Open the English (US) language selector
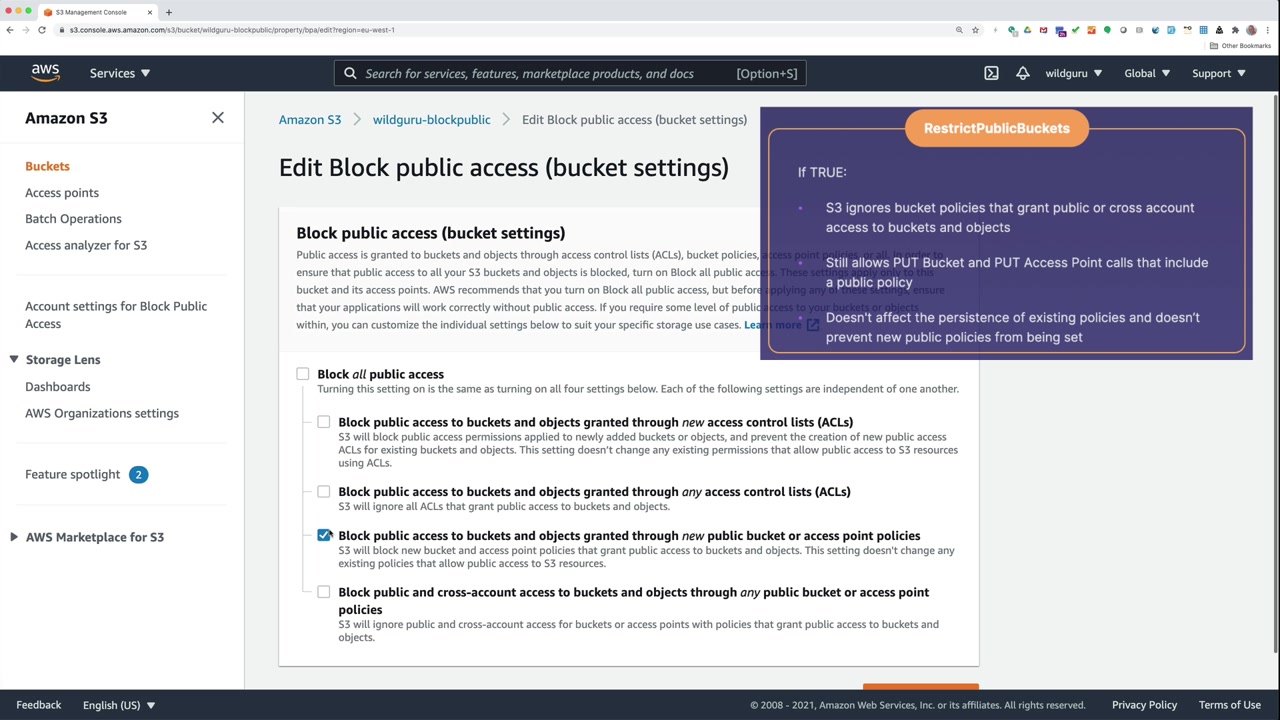The height and width of the screenshot is (720, 1280). coord(119,705)
